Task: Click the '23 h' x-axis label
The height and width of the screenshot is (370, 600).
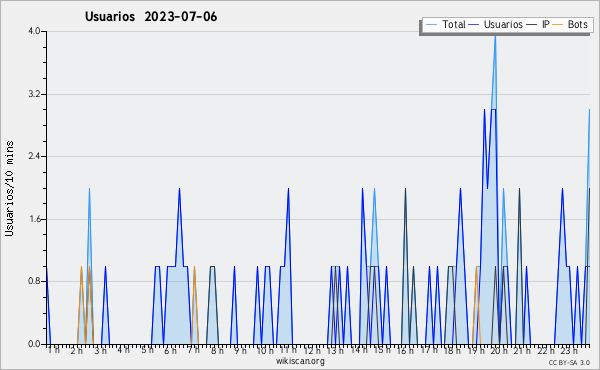Action: coord(569,350)
